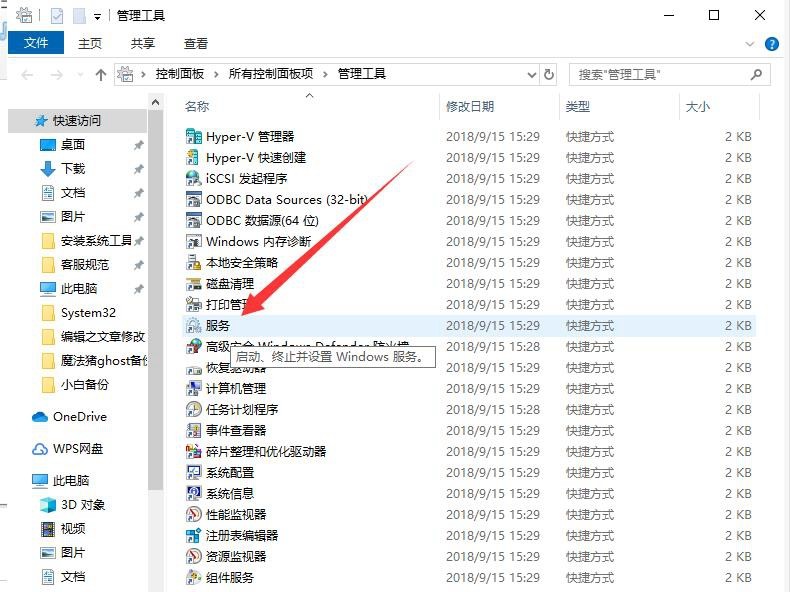This screenshot has height=592, width=791.
Task: Click the navigation pane scrollbar thumb
Action: (156, 300)
